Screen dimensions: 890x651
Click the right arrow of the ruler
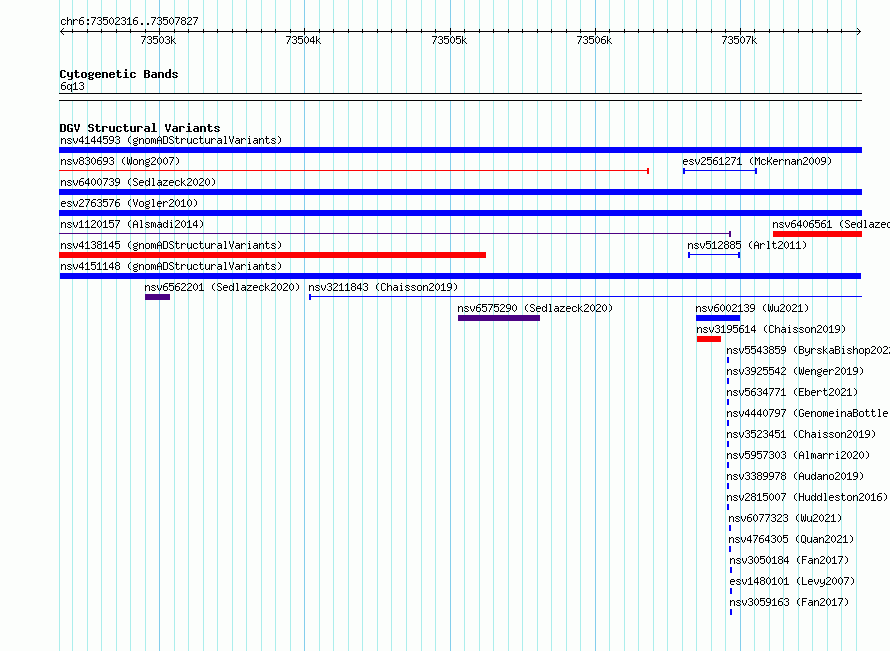859,31
